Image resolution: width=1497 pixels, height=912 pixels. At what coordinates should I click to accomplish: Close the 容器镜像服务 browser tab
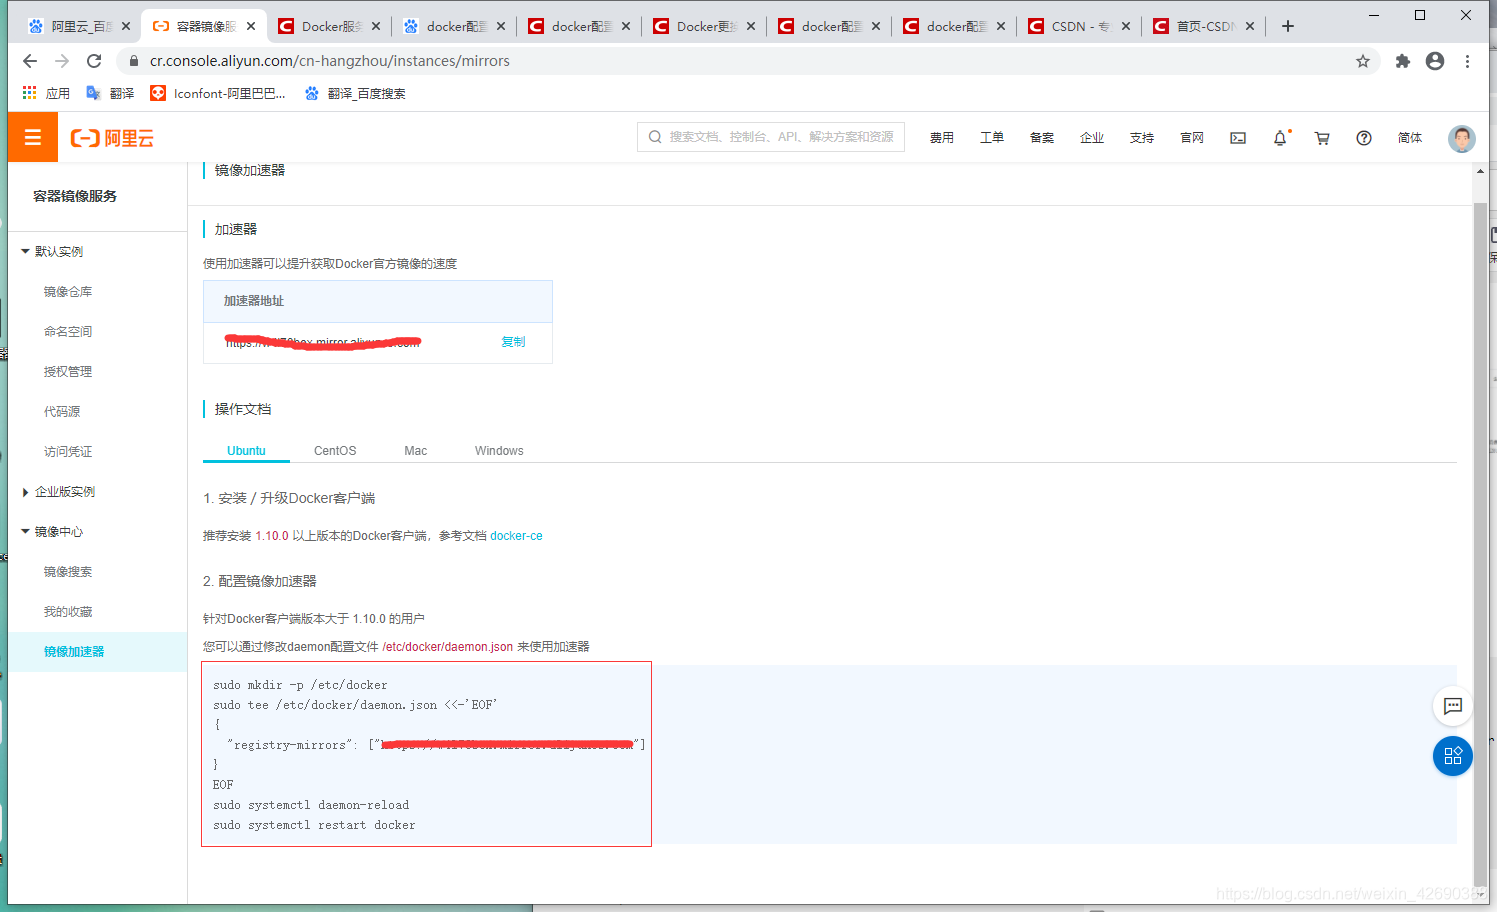click(x=251, y=26)
